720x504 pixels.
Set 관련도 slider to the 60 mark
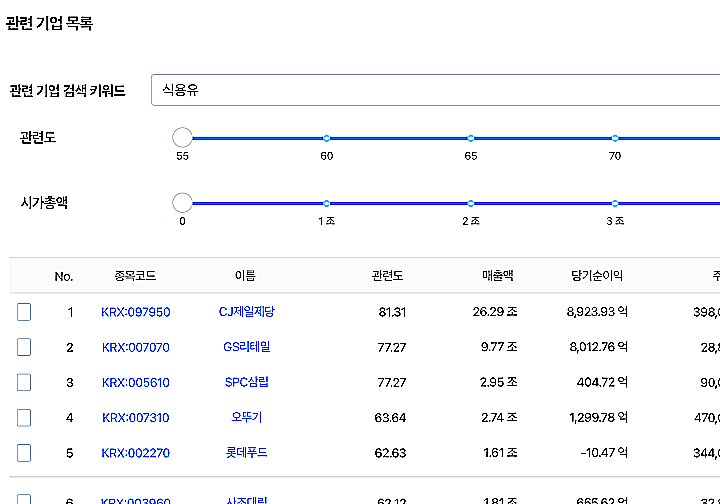tap(326, 138)
